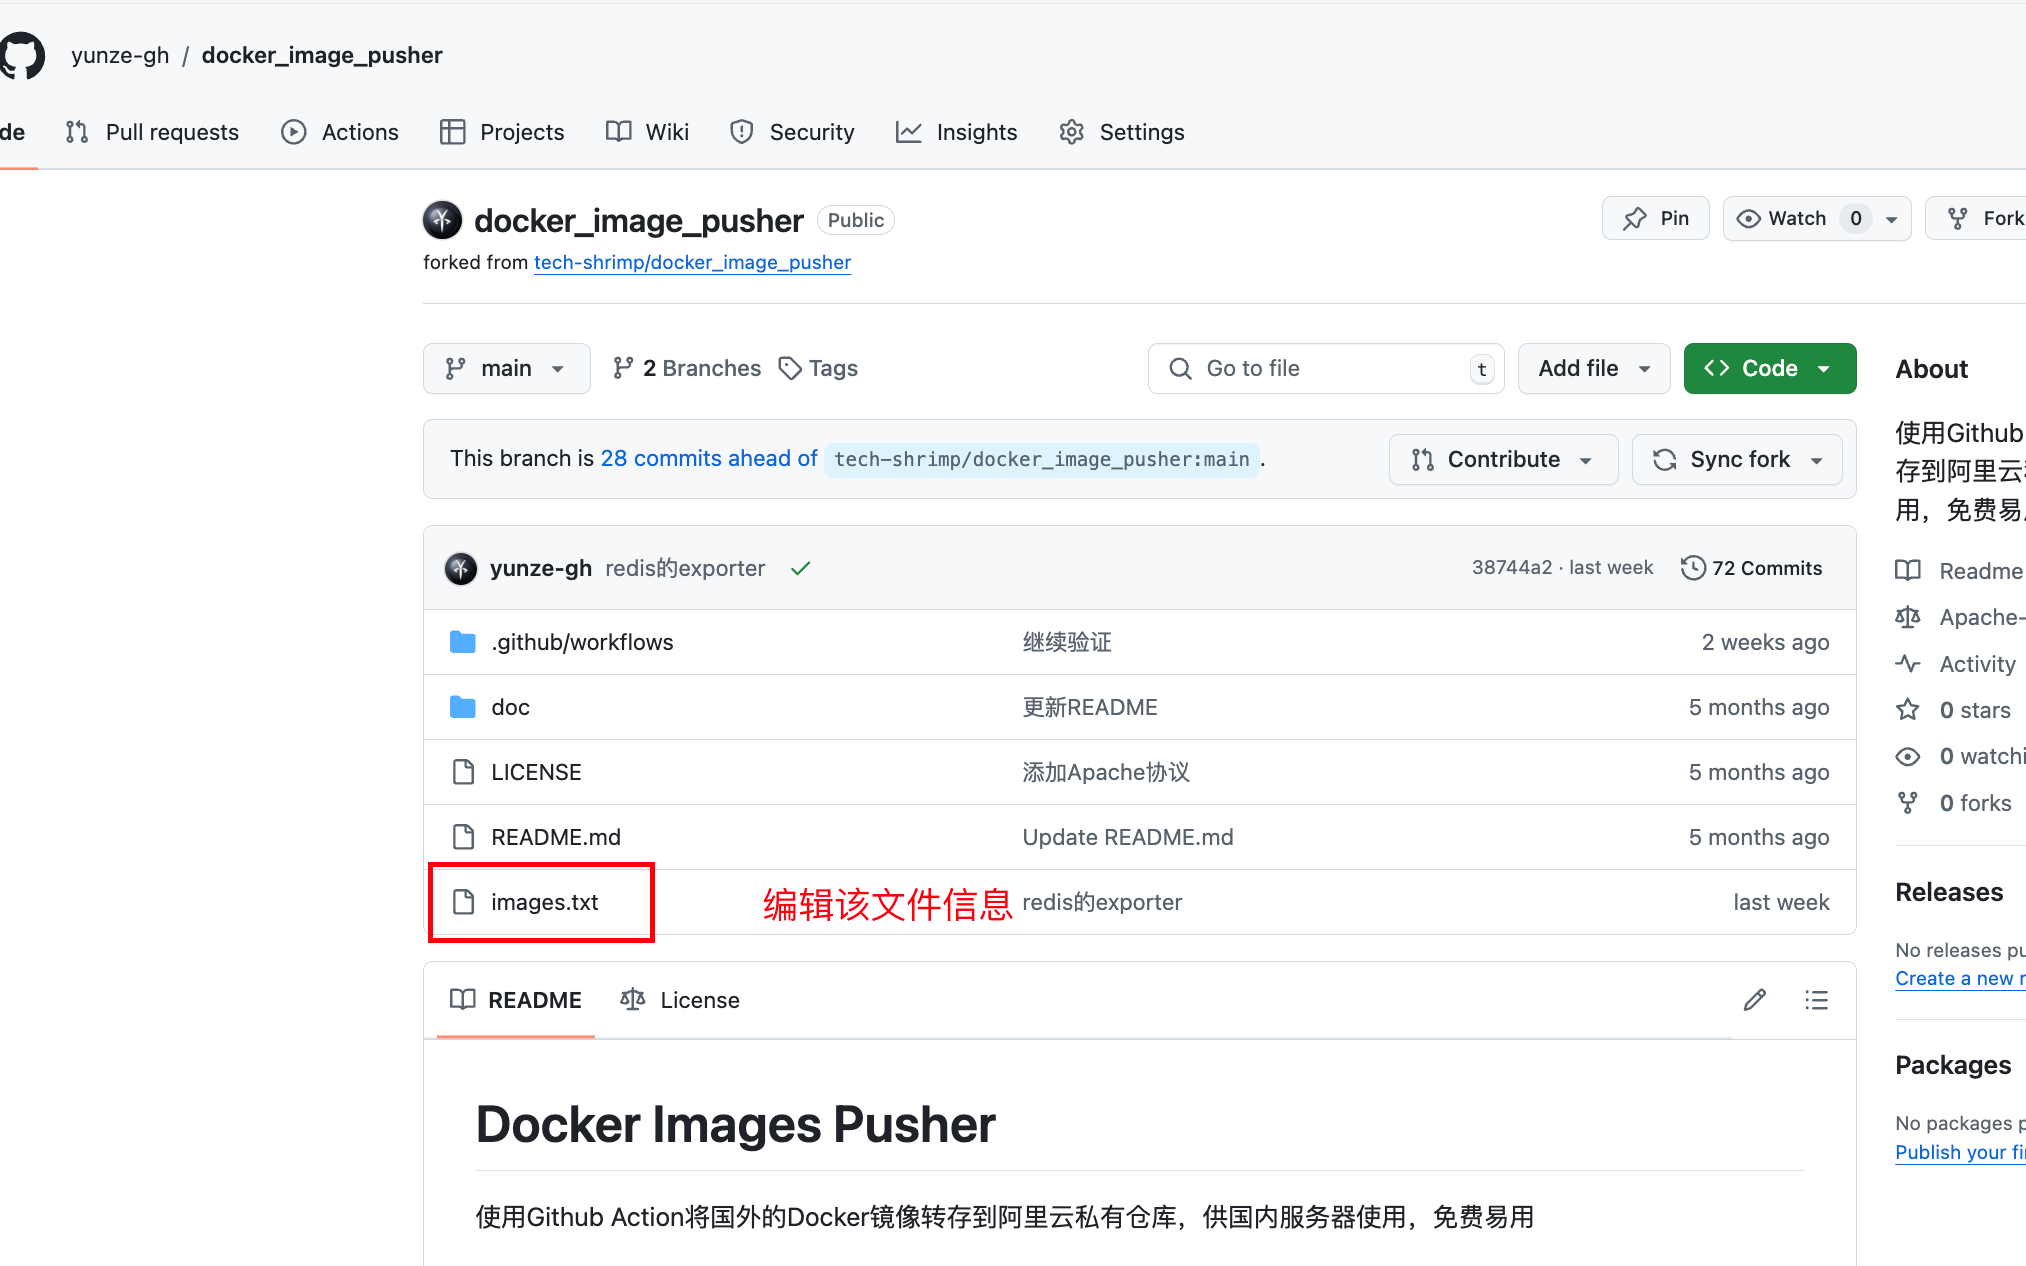Click Publish your first package link
This screenshot has width=2026, height=1266.
click(1960, 1152)
